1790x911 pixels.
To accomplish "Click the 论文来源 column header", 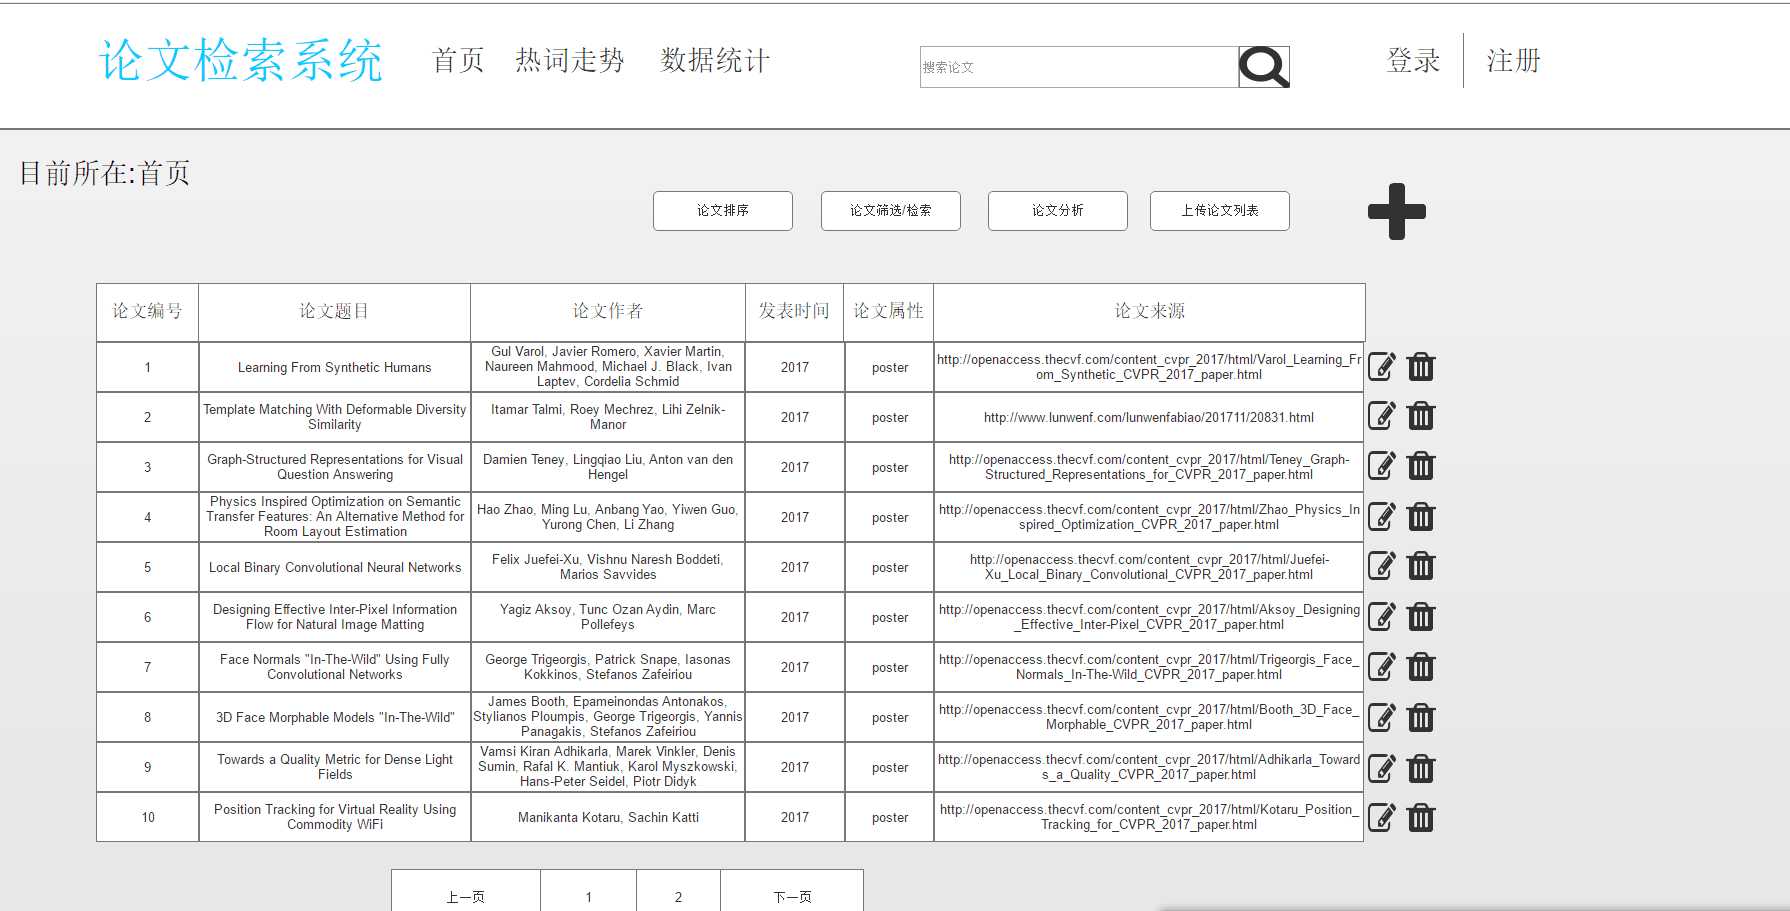I will (x=1149, y=312).
